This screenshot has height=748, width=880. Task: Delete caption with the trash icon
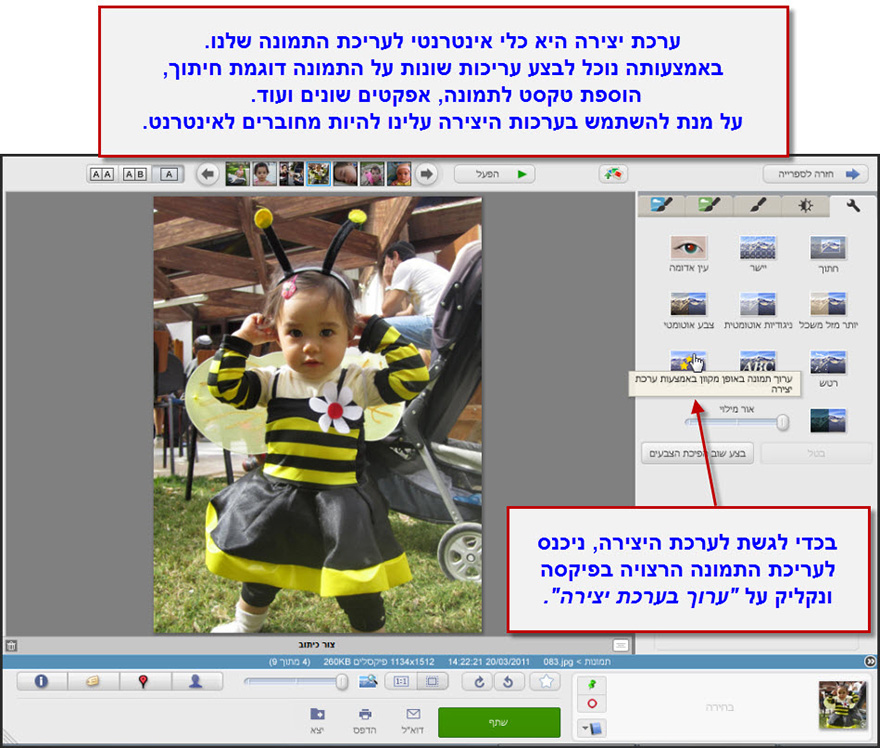(11, 645)
